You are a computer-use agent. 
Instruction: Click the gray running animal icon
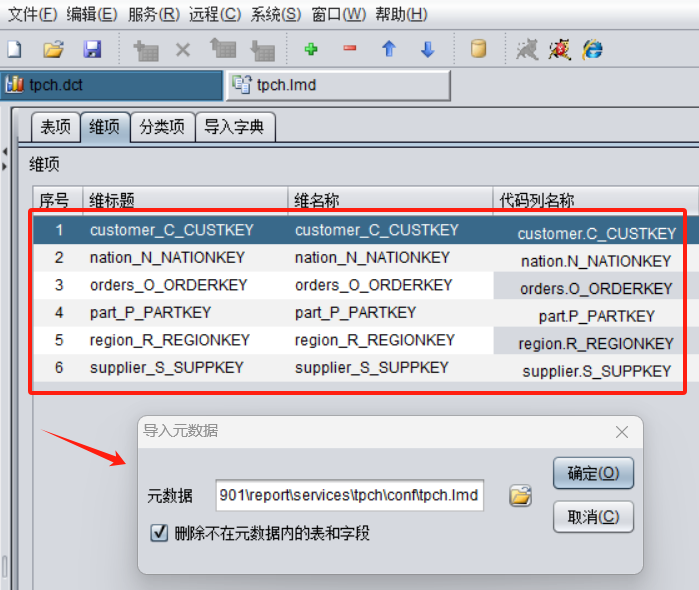point(527,49)
